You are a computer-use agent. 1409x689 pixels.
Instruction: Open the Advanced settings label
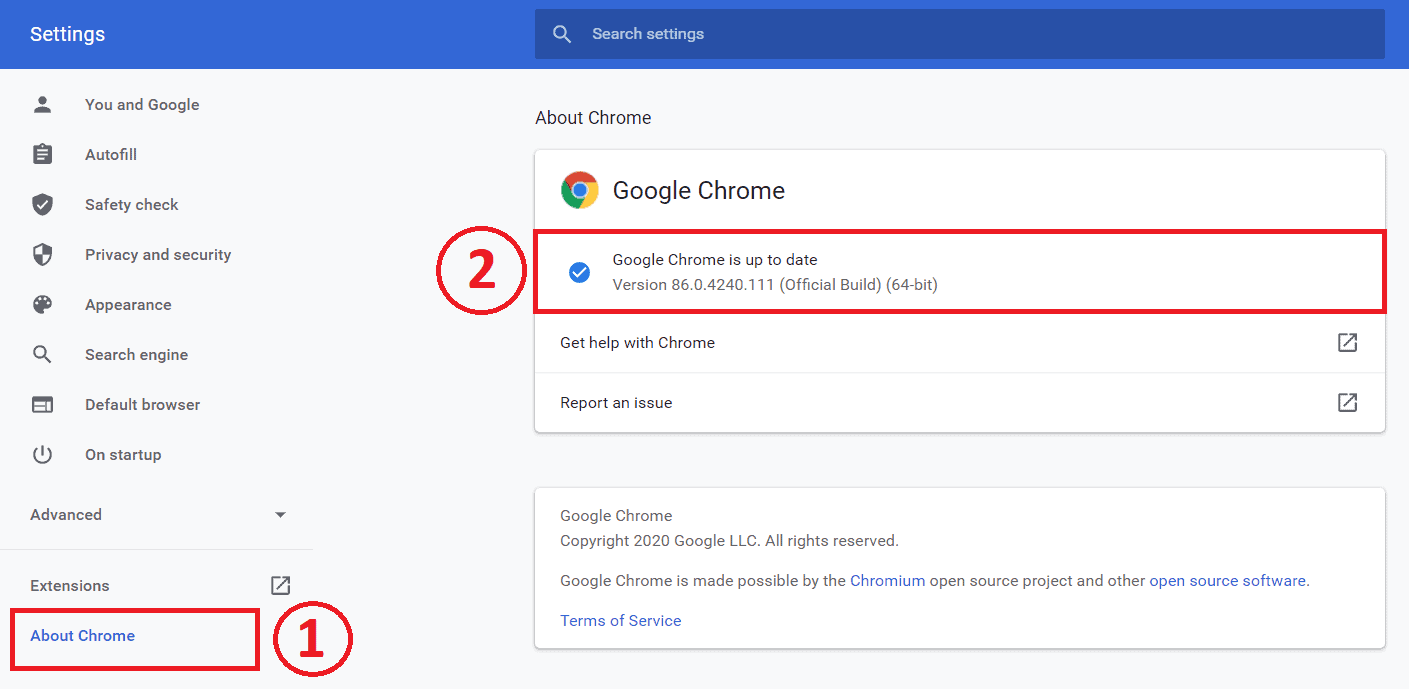tap(66, 514)
